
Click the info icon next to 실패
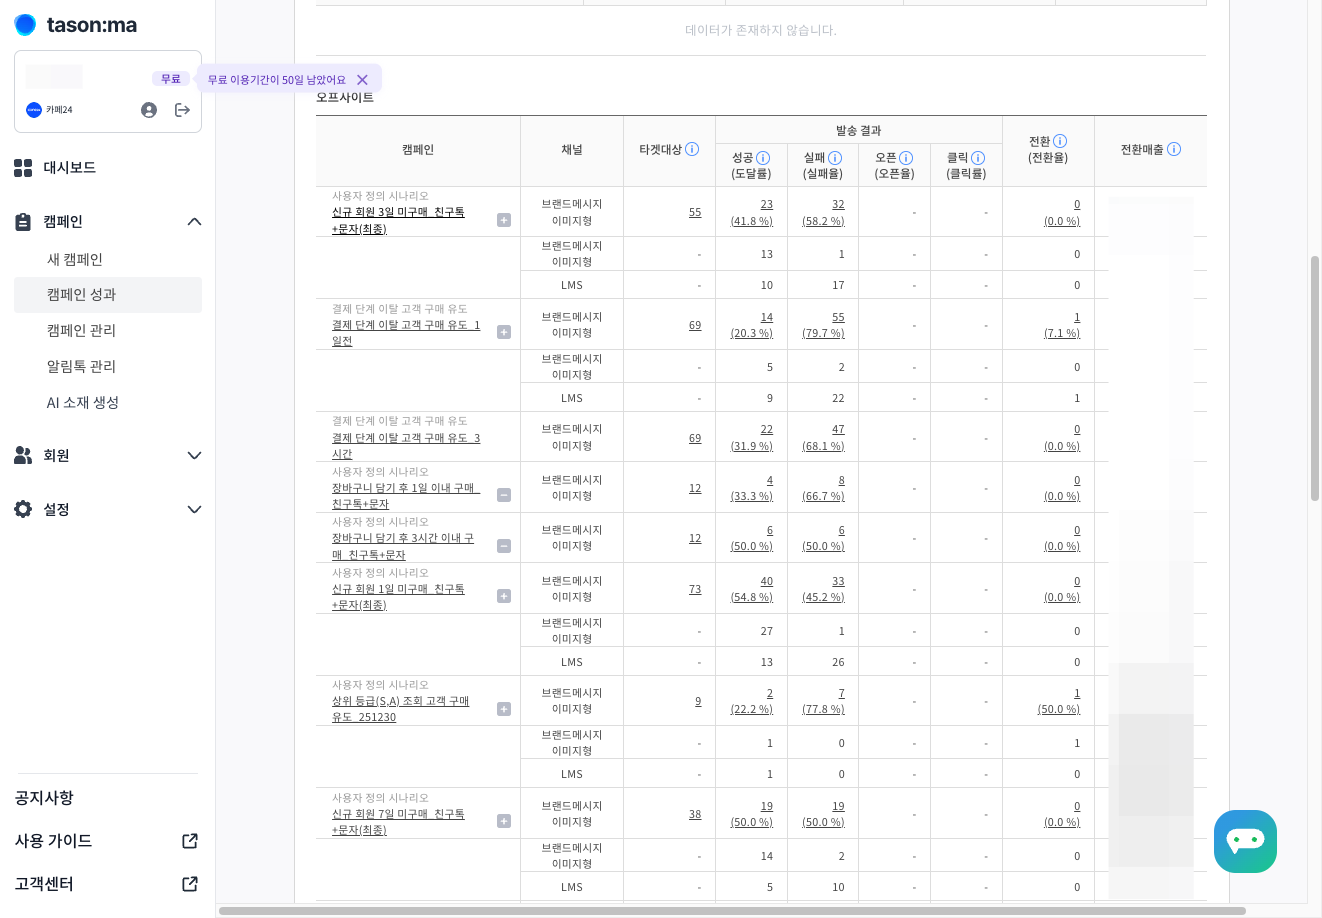(835, 158)
